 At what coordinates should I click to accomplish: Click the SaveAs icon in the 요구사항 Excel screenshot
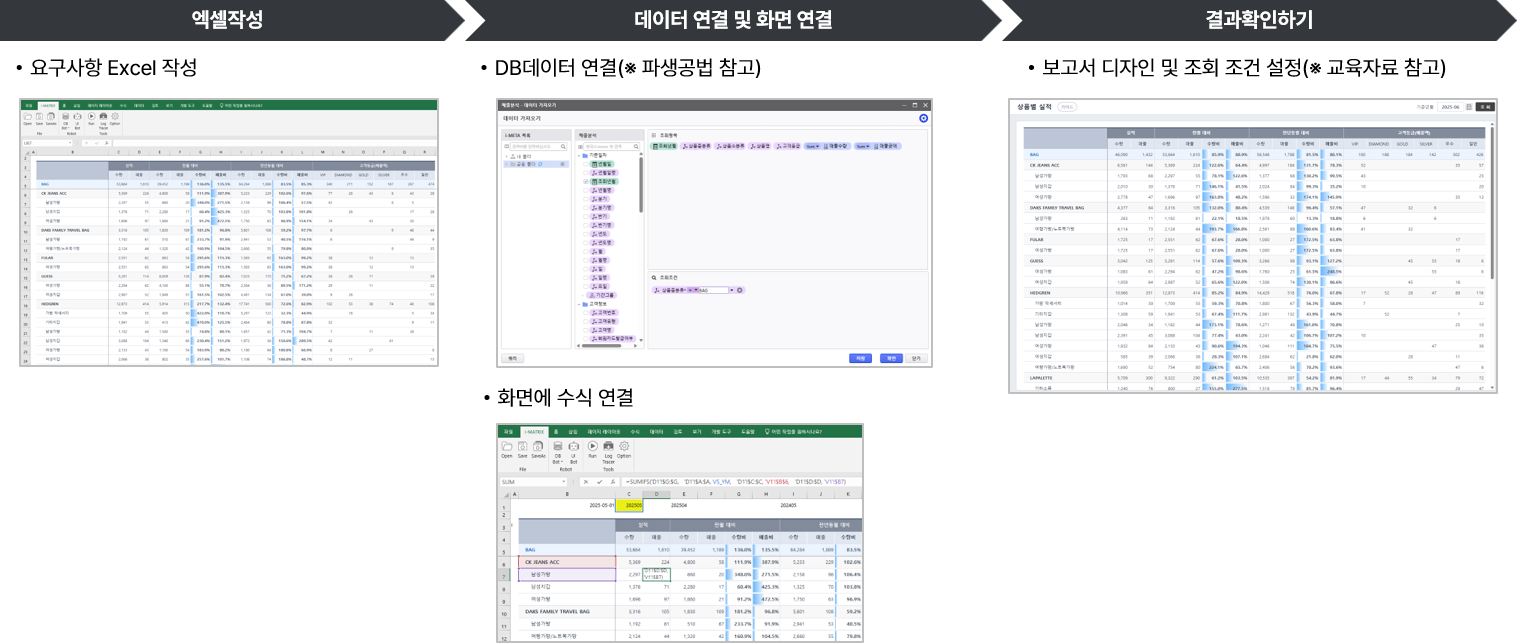click(51, 116)
